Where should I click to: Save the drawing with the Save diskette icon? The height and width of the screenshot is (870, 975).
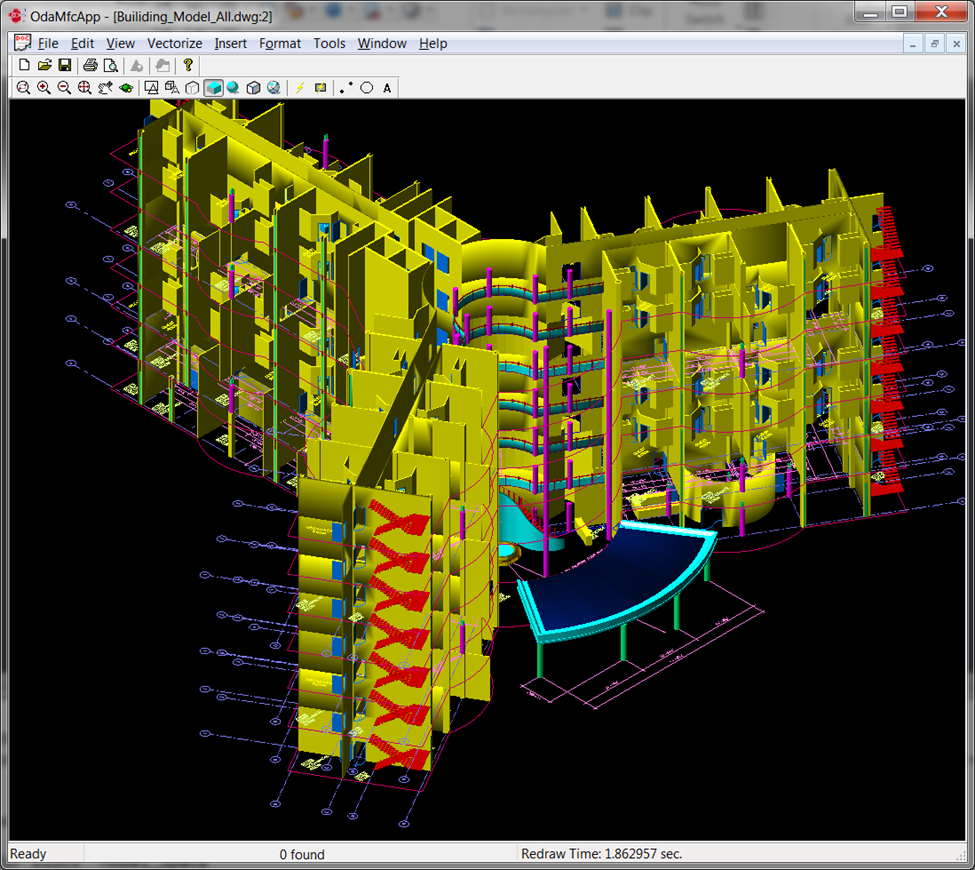click(65, 64)
